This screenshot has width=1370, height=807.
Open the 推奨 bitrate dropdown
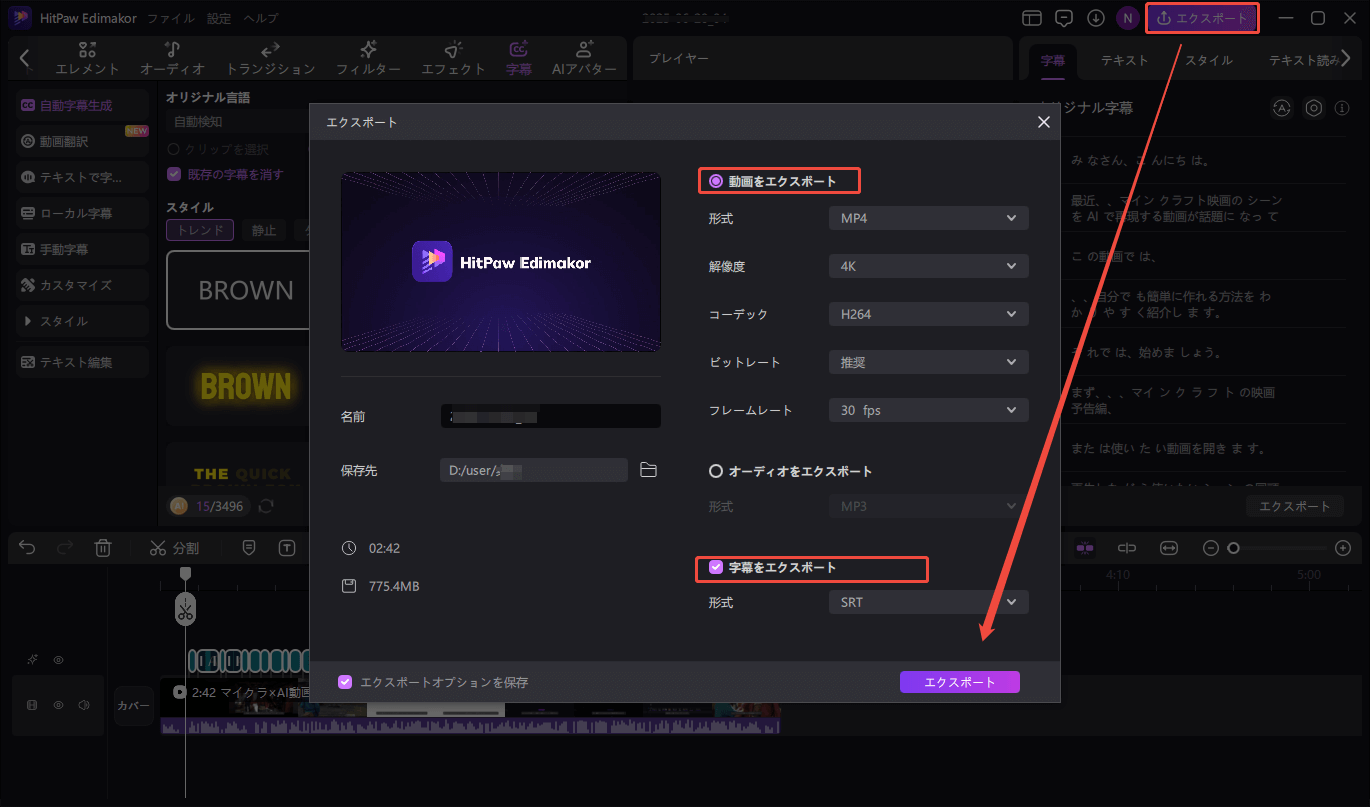928,362
